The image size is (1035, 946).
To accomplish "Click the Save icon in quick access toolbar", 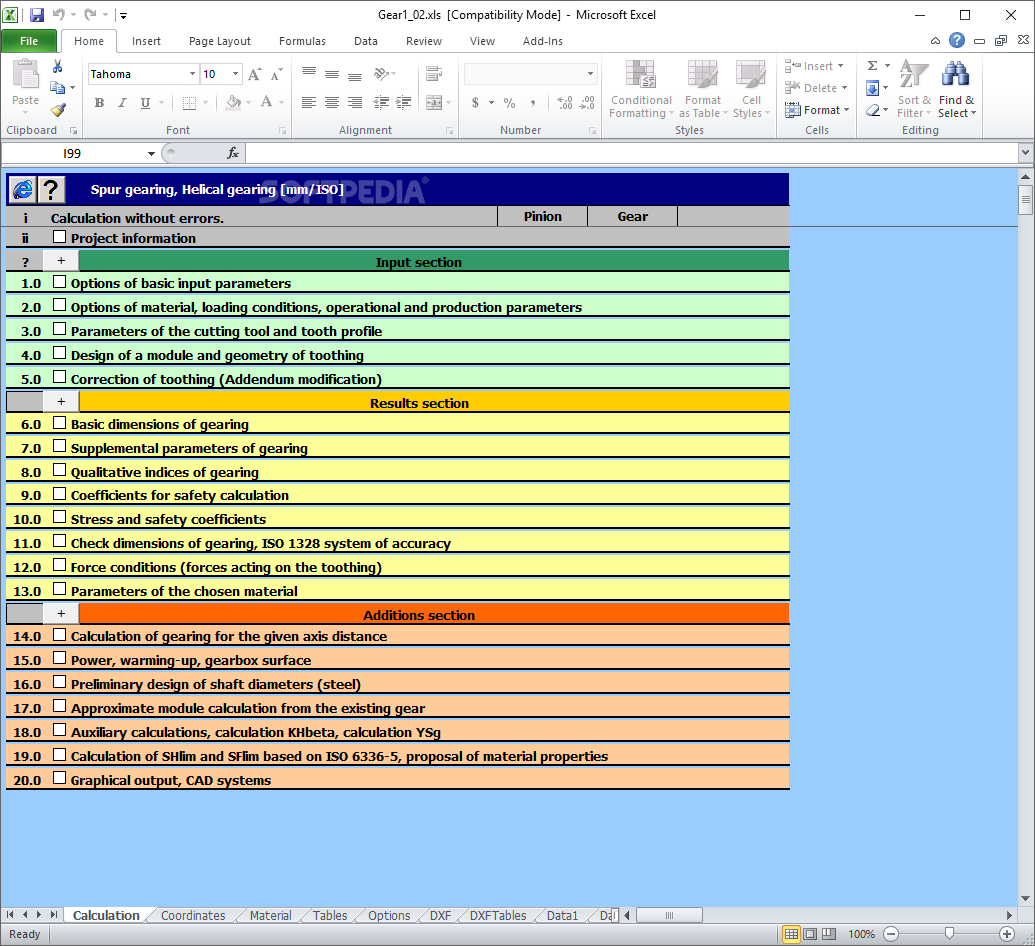I will (37, 15).
